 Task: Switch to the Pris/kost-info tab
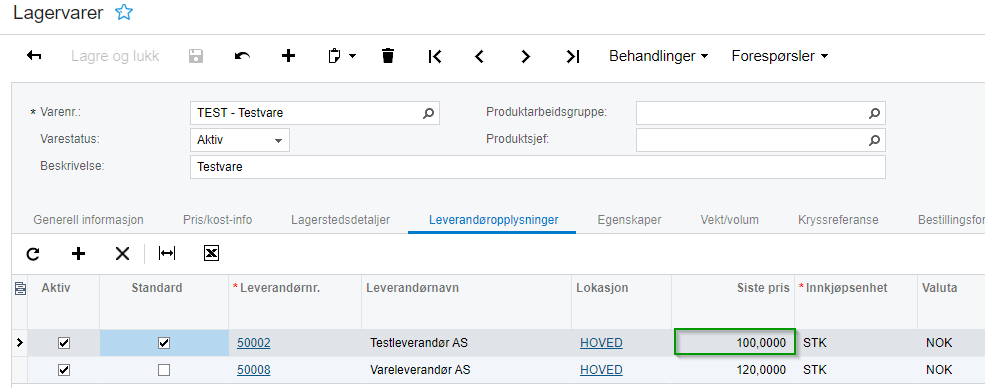point(217,220)
